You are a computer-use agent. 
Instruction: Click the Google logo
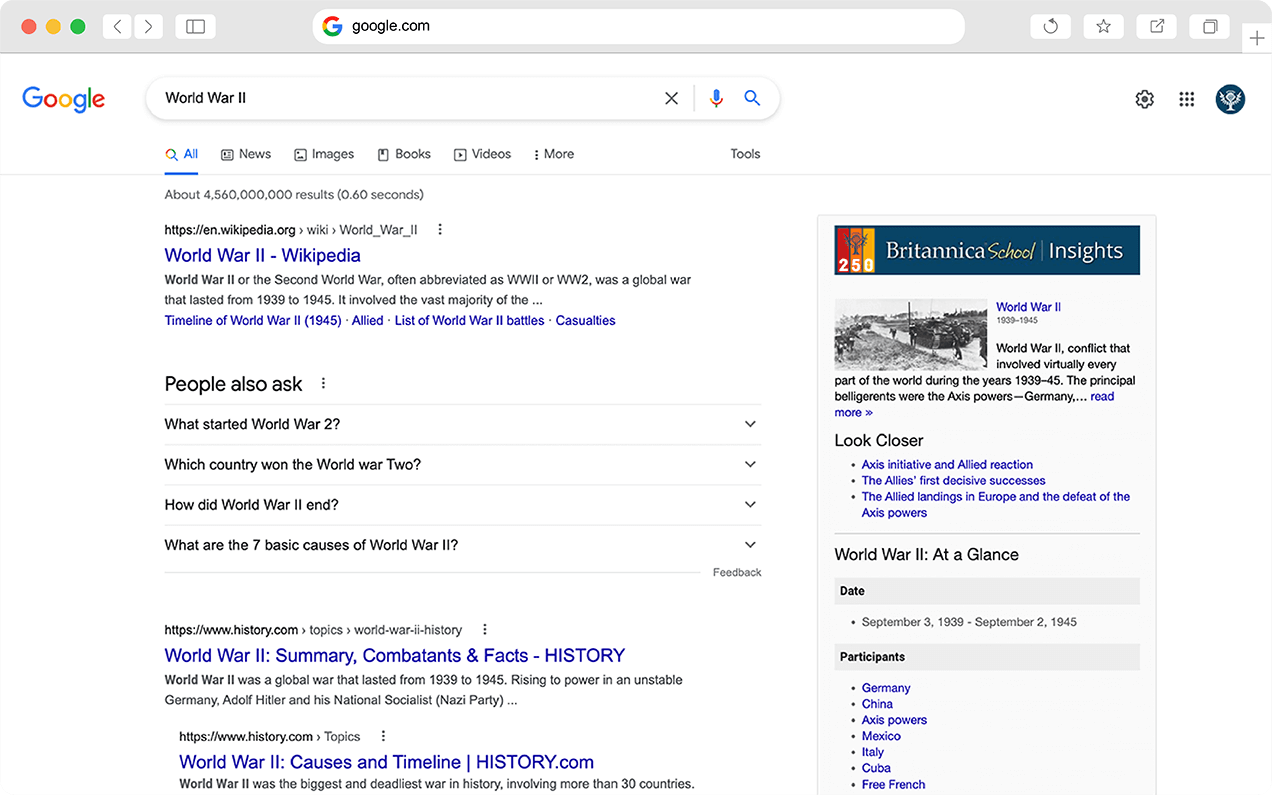pyautogui.click(x=64, y=99)
